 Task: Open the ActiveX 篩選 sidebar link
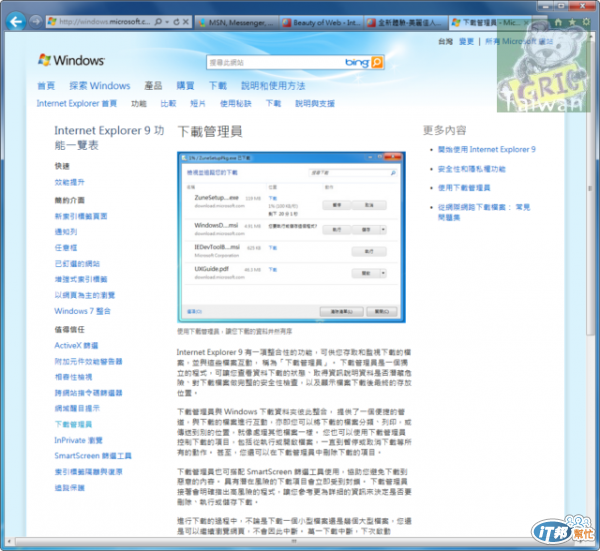[76, 346]
